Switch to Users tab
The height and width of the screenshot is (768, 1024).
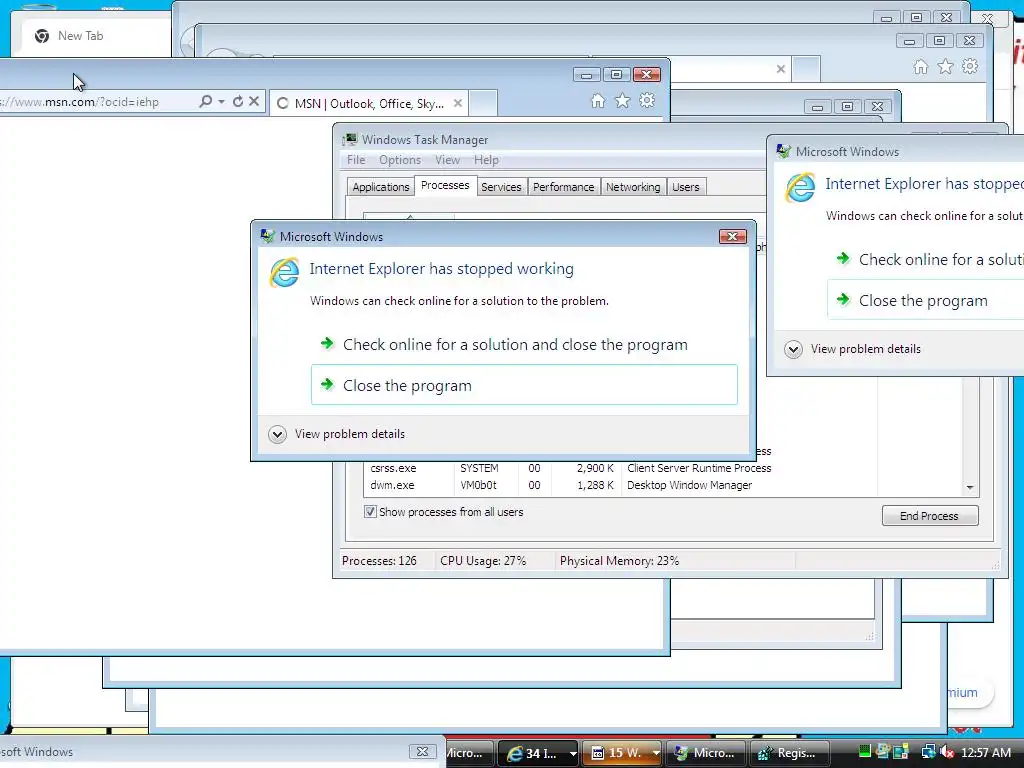tap(686, 187)
